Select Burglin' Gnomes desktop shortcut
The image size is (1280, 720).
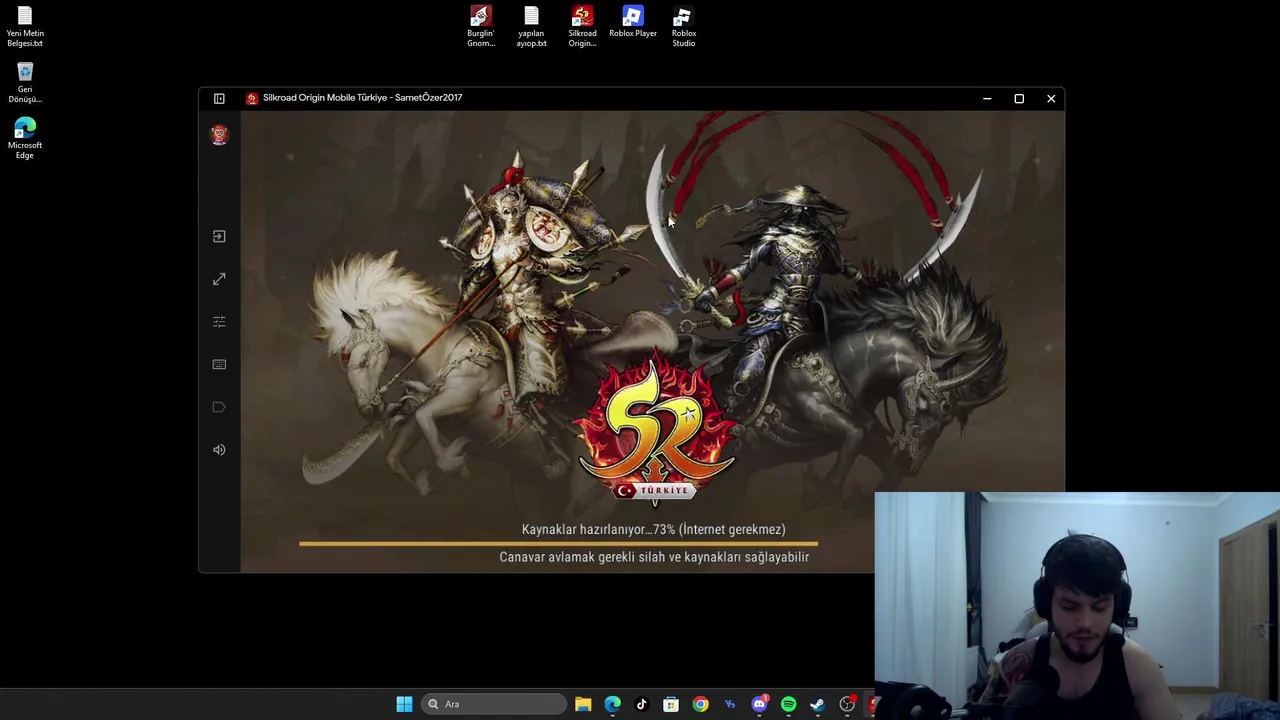pos(481,27)
